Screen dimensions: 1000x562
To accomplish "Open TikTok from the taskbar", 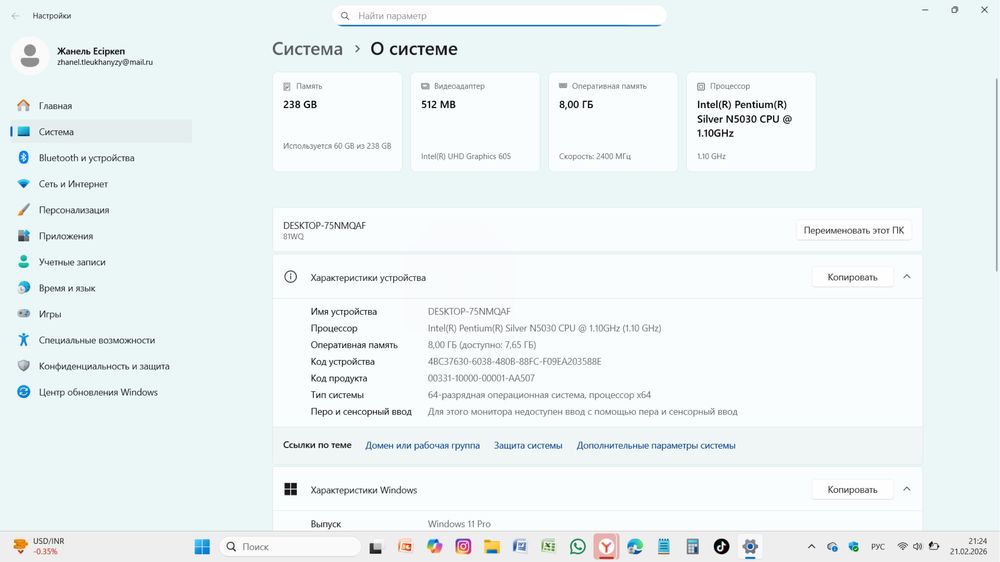I will [x=721, y=547].
